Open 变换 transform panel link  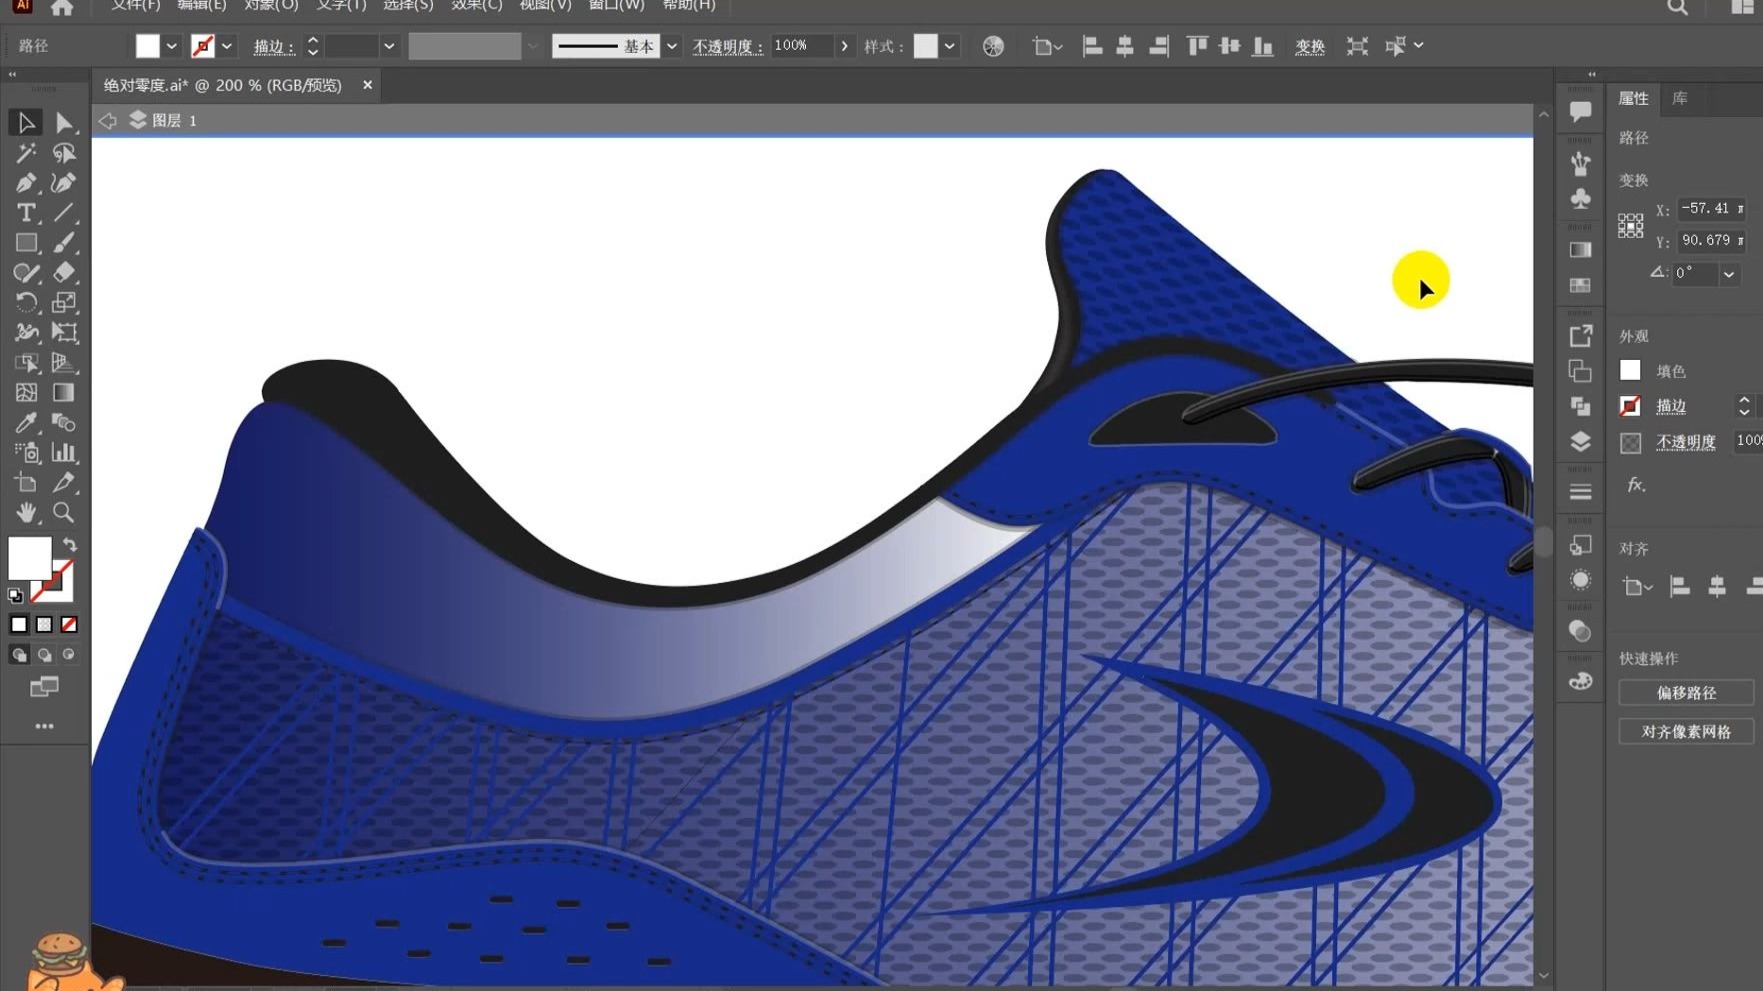click(1310, 47)
